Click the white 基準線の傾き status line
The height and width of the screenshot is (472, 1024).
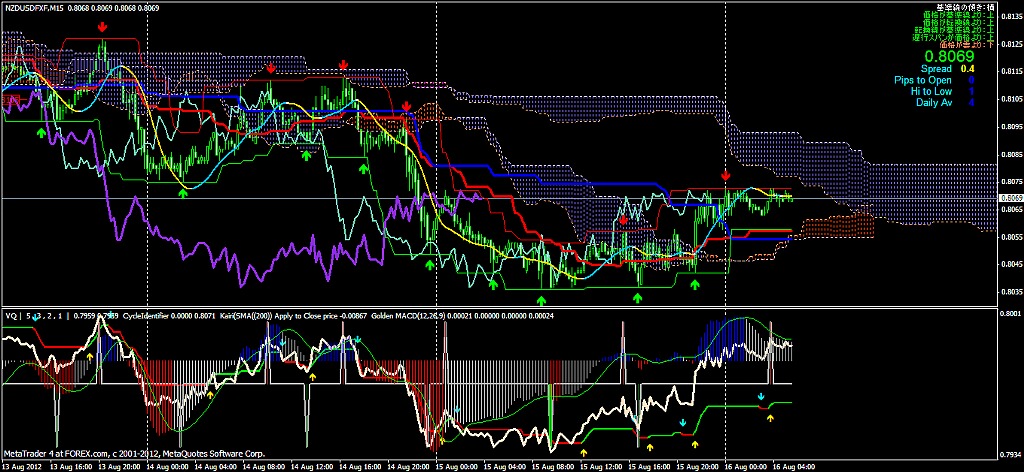tap(965, 7)
